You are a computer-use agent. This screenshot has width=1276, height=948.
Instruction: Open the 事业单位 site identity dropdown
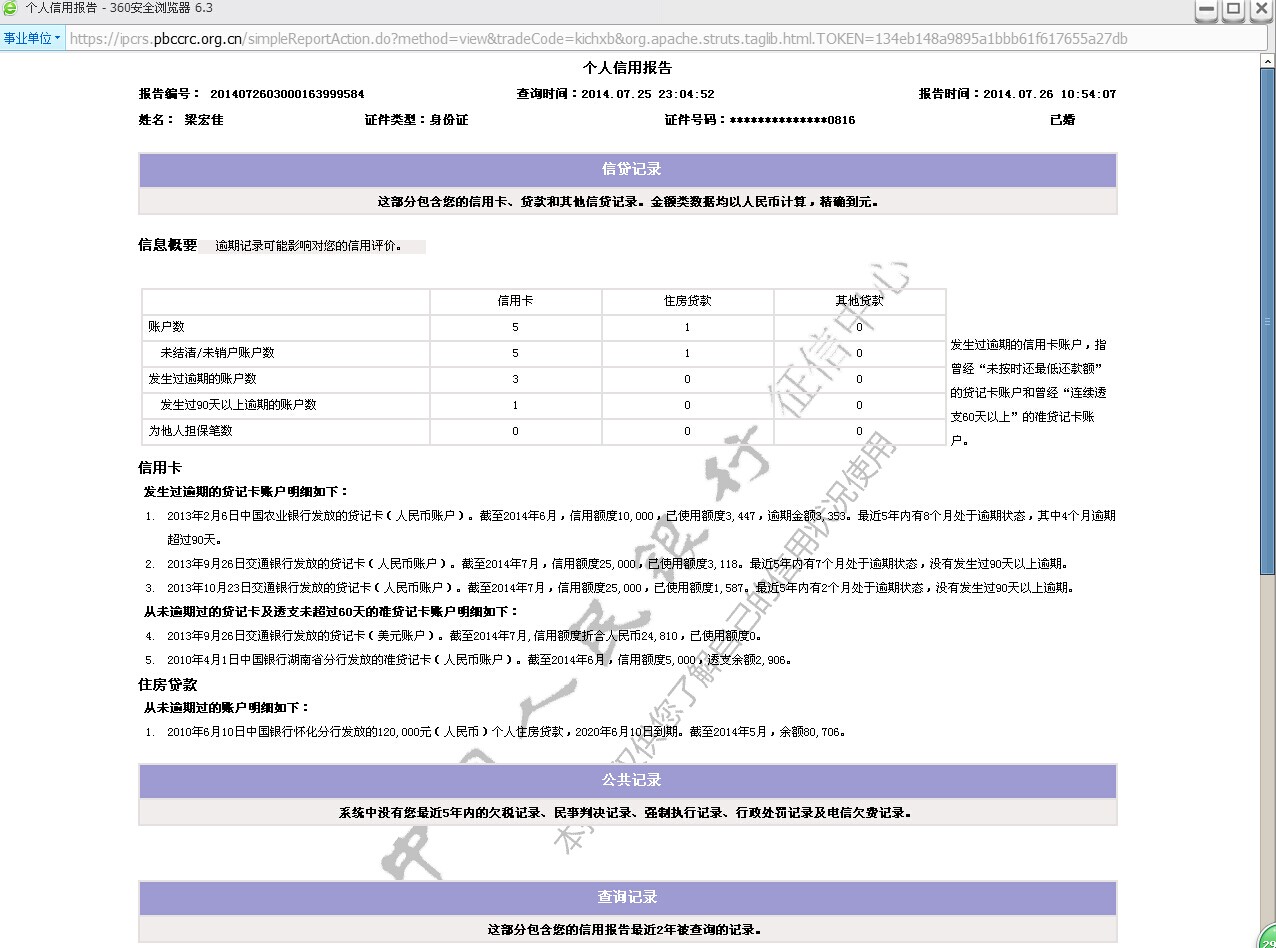click(x=32, y=39)
